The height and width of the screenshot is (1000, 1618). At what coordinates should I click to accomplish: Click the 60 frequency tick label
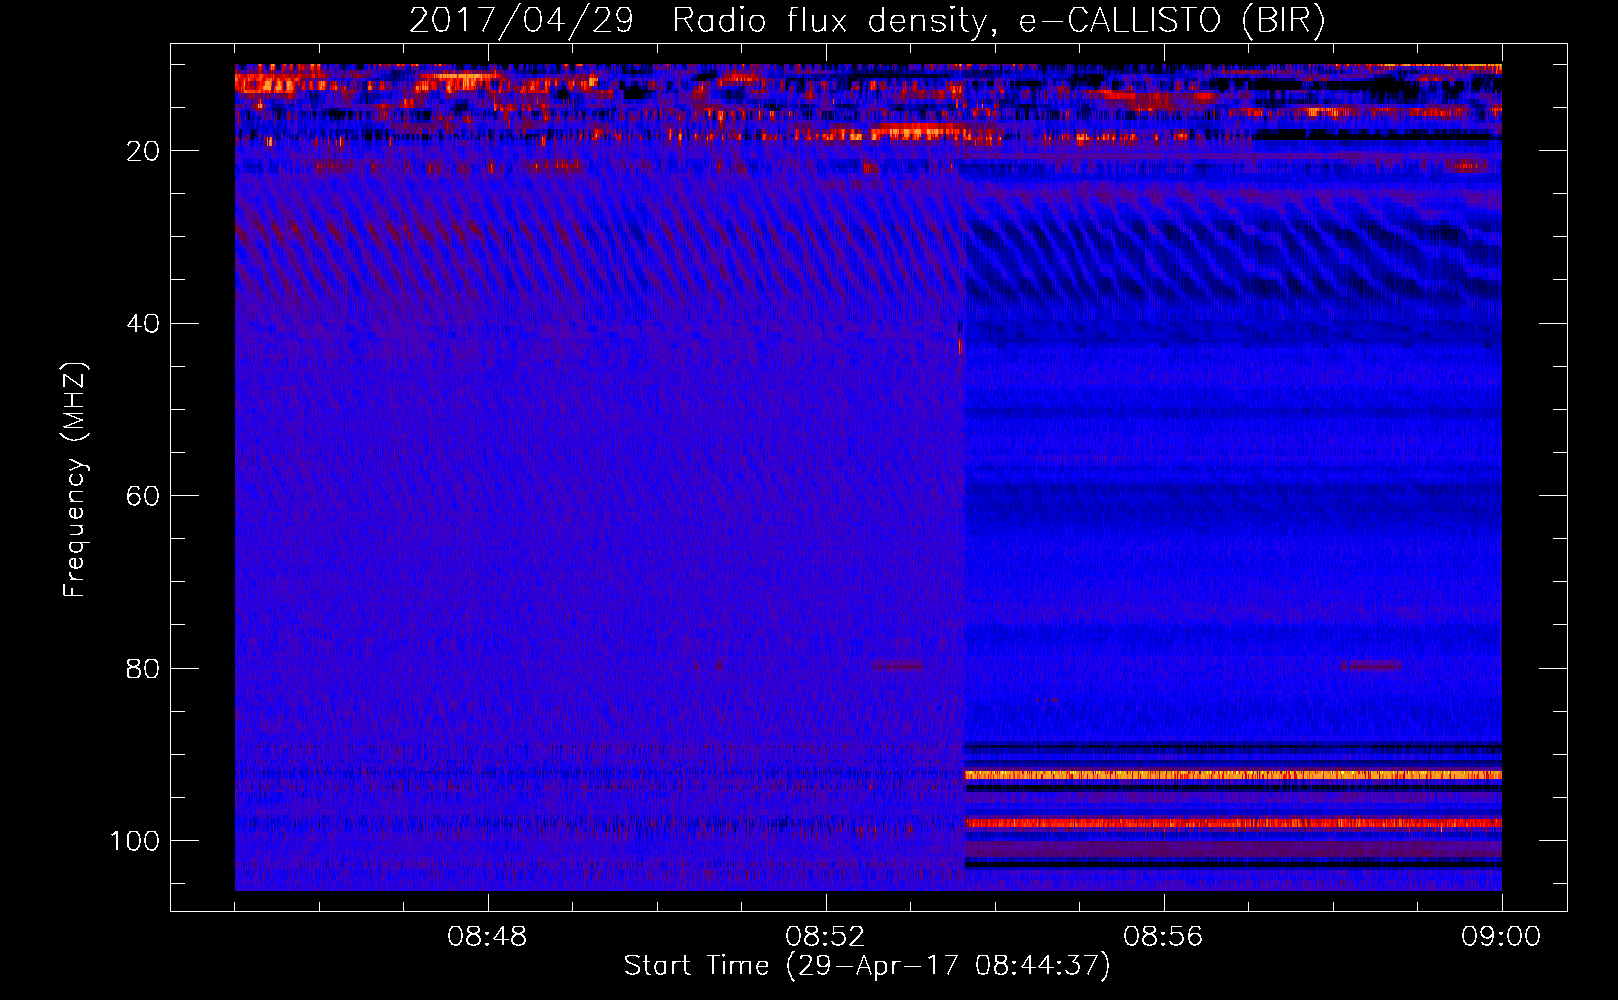[143, 496]
